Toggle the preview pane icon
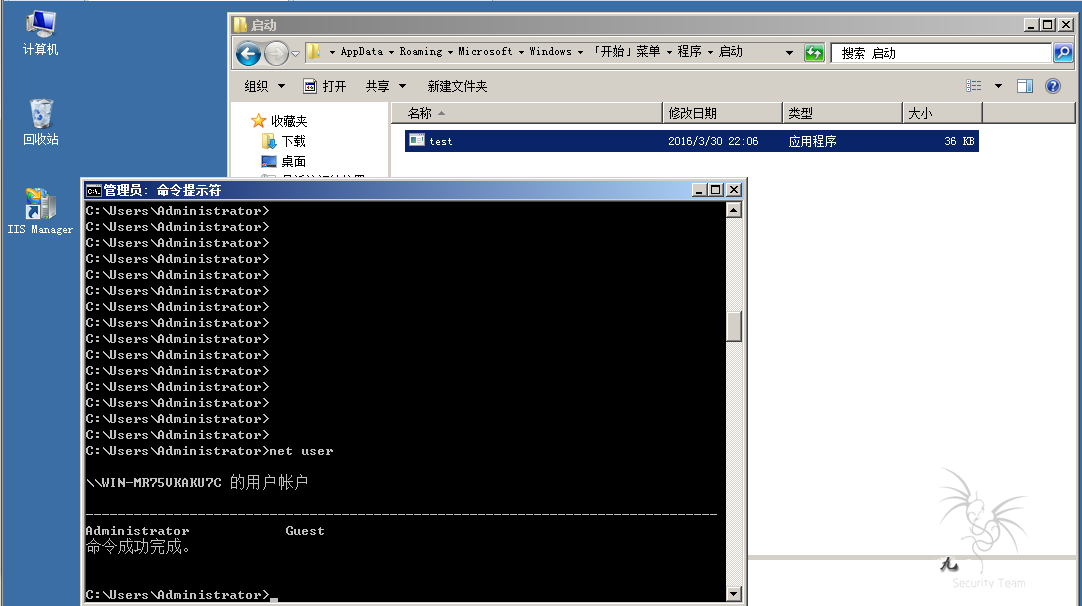 [1025, 86]
